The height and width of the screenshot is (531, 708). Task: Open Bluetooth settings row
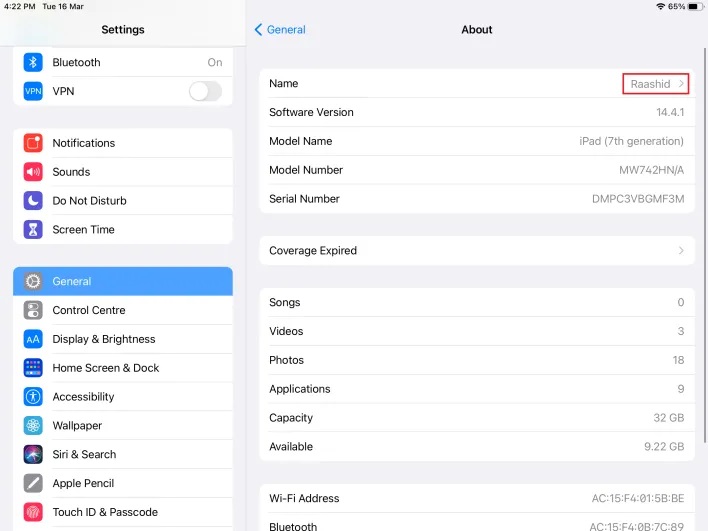(x=123, y=62)
